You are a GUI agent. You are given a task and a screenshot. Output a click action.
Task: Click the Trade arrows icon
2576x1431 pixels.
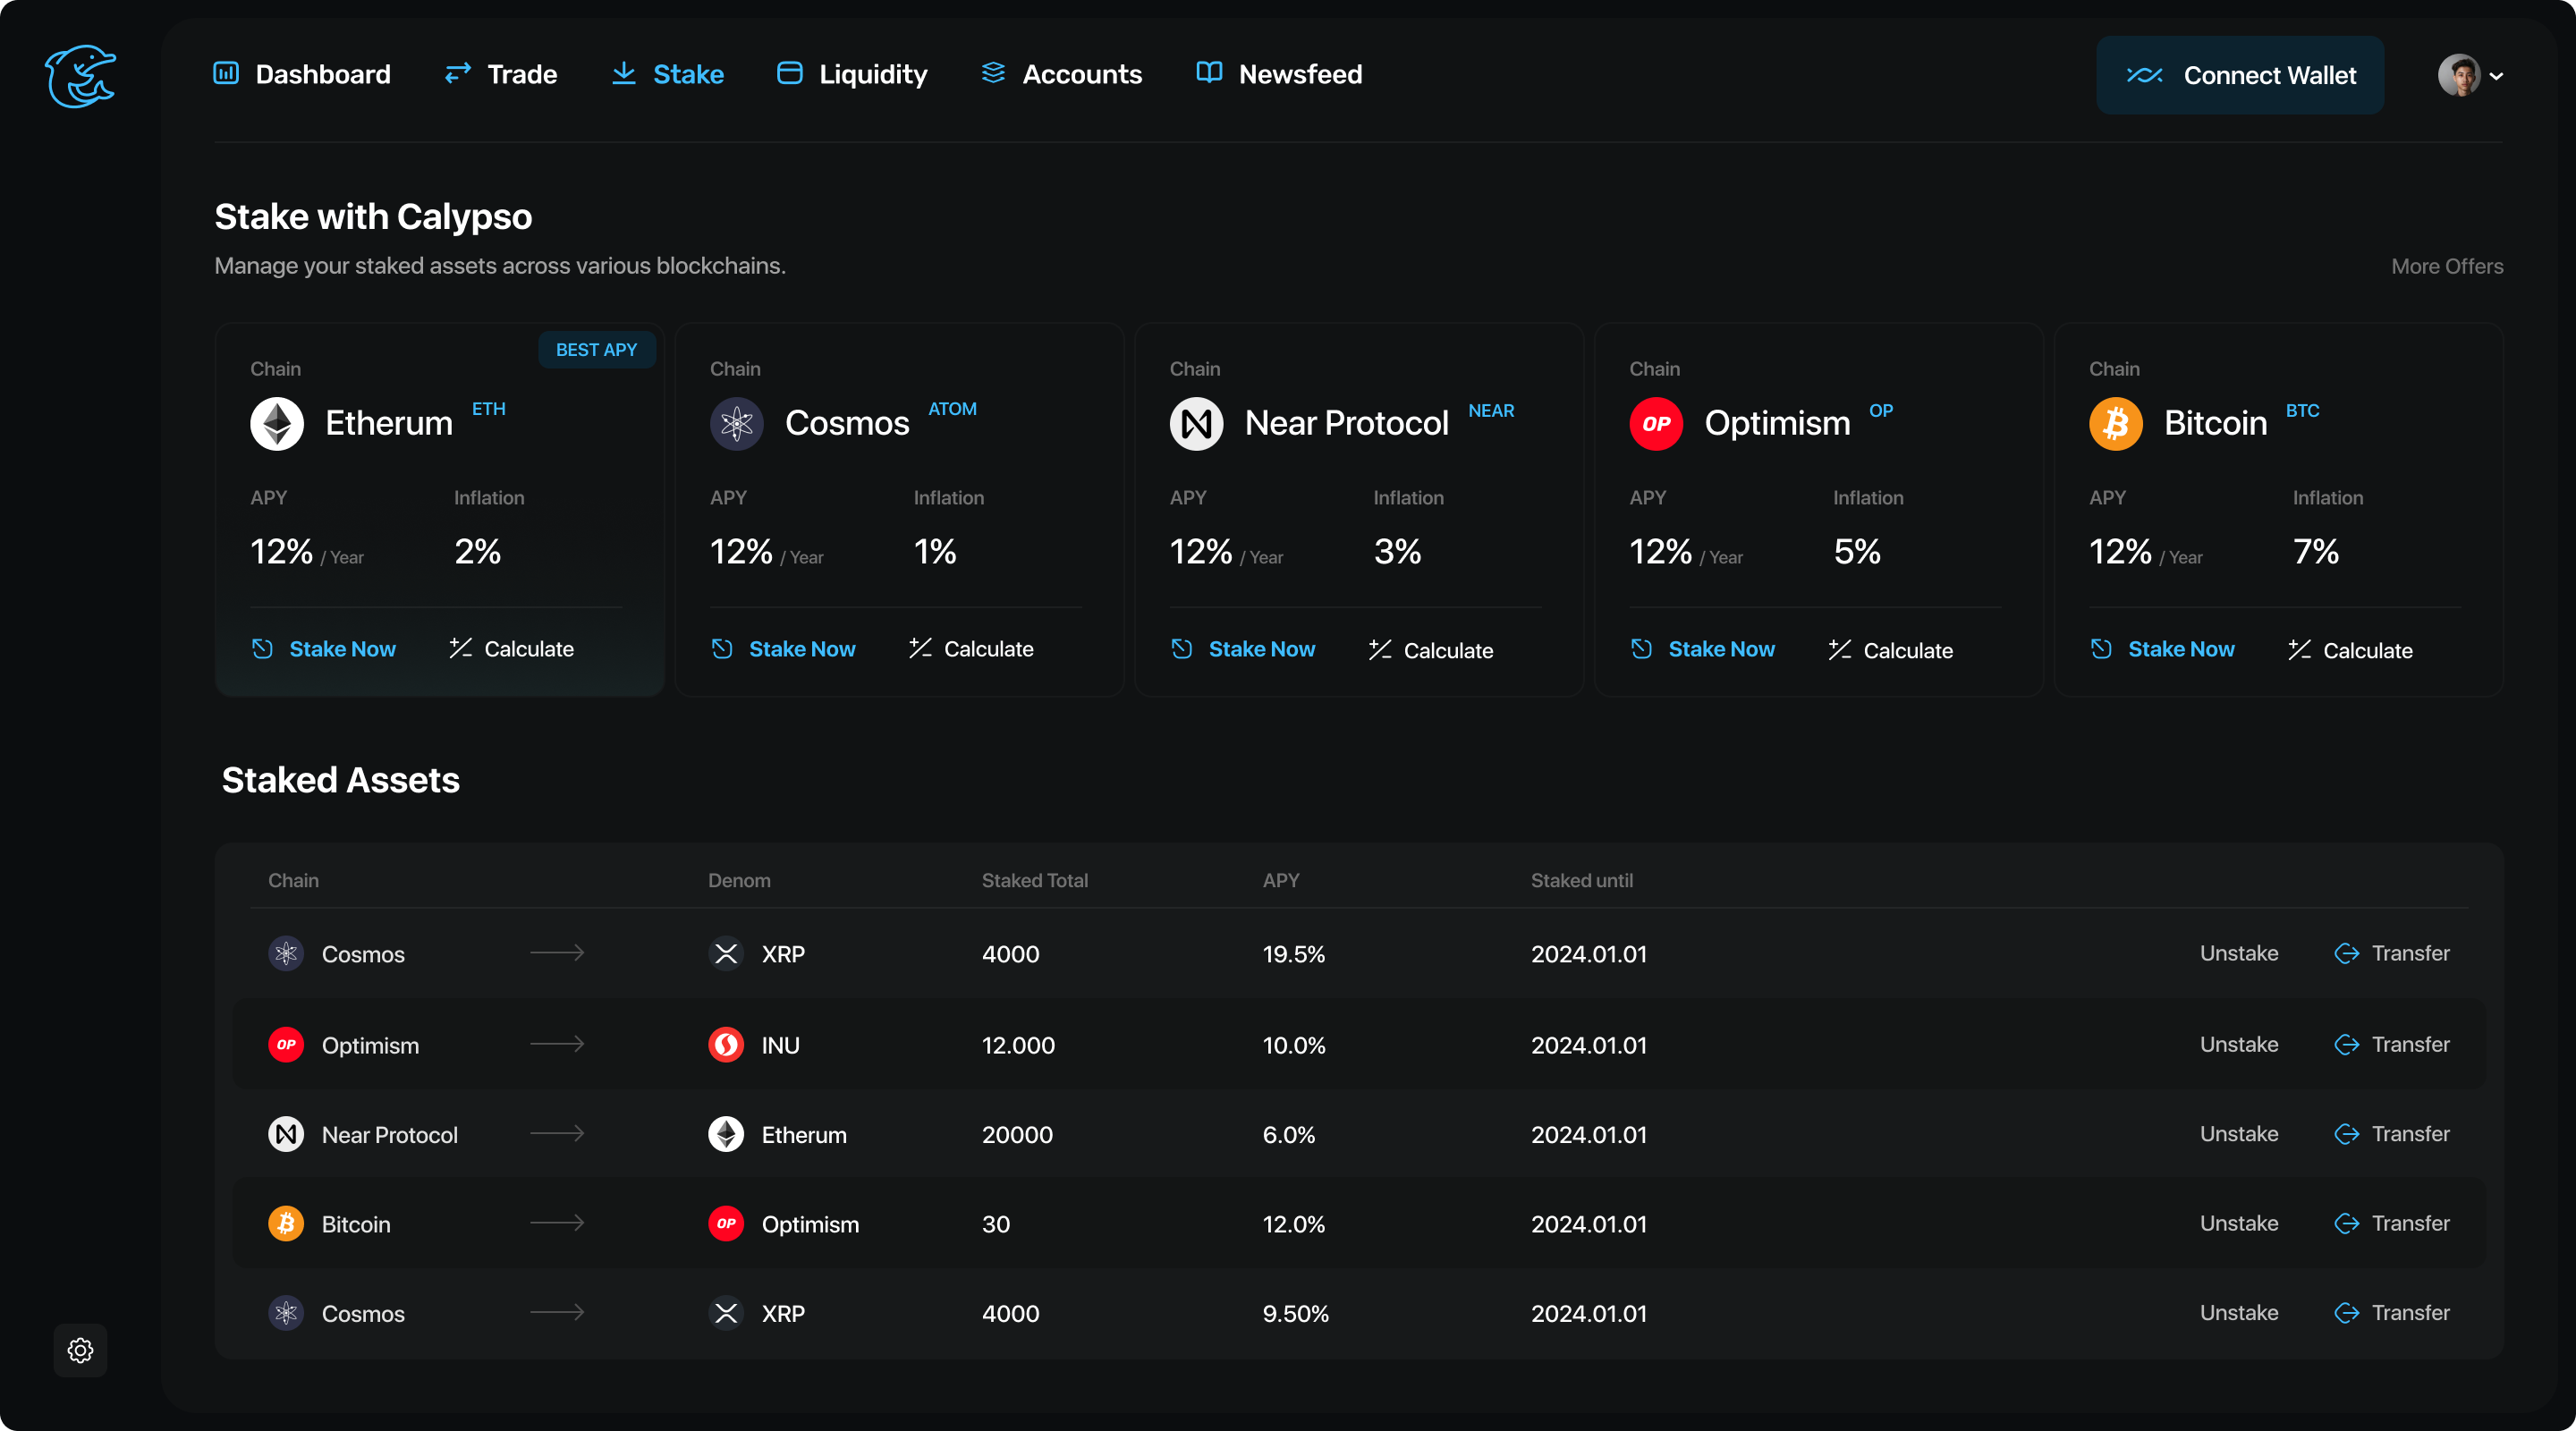[457, 73]
